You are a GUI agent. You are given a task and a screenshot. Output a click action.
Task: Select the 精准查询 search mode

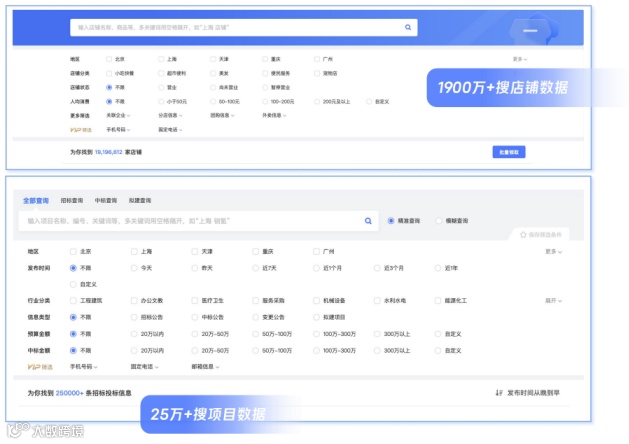click(391, 221)
